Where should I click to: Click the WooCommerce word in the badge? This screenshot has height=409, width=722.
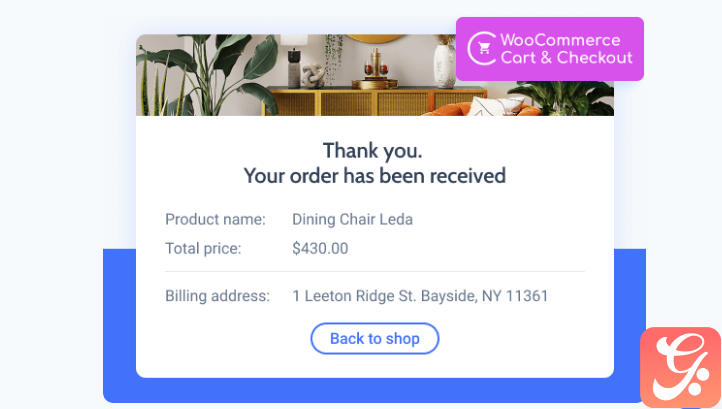click(560, 40)
